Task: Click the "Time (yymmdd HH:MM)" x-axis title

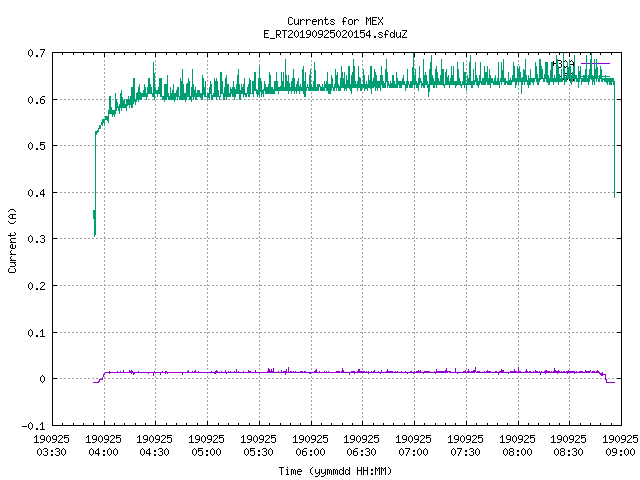Action: pyautogui.click(x=335, y=471)
